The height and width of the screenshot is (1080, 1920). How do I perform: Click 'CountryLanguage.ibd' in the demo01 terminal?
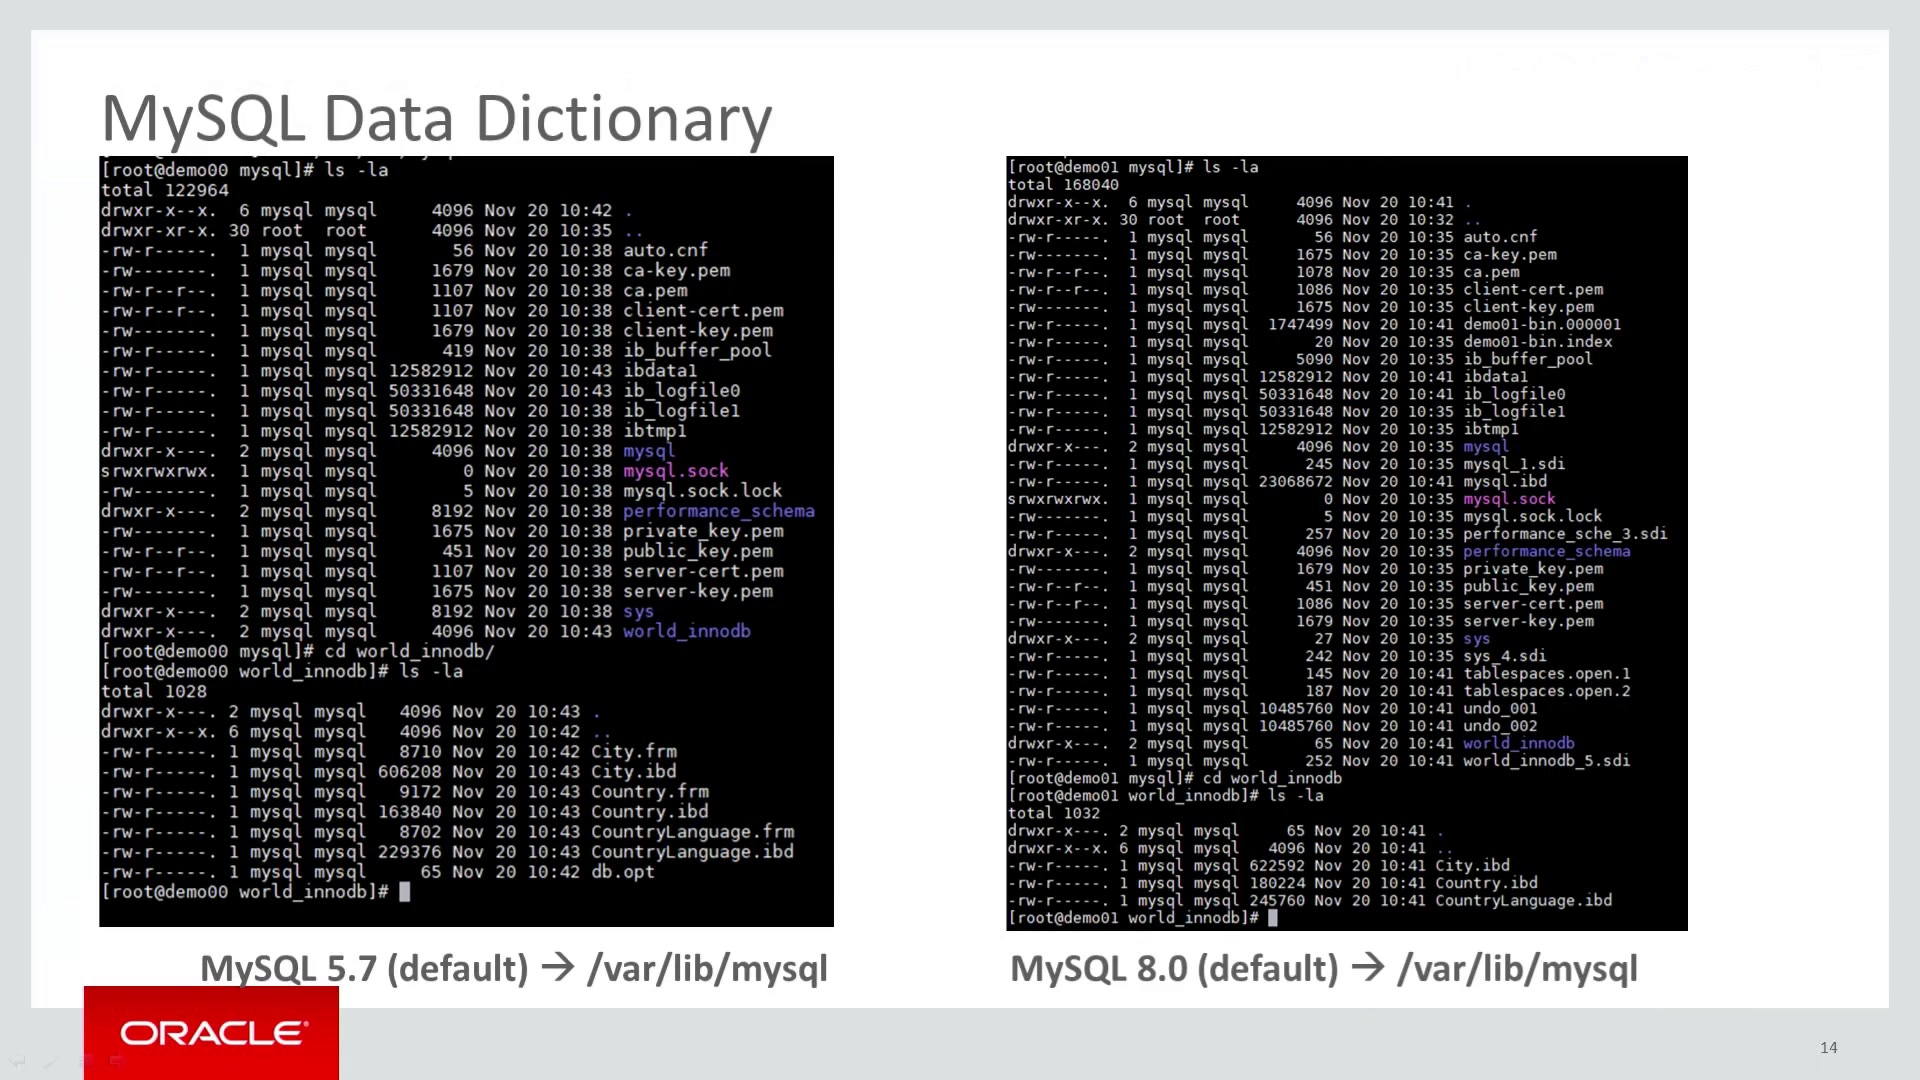(x=1523, y=900)
